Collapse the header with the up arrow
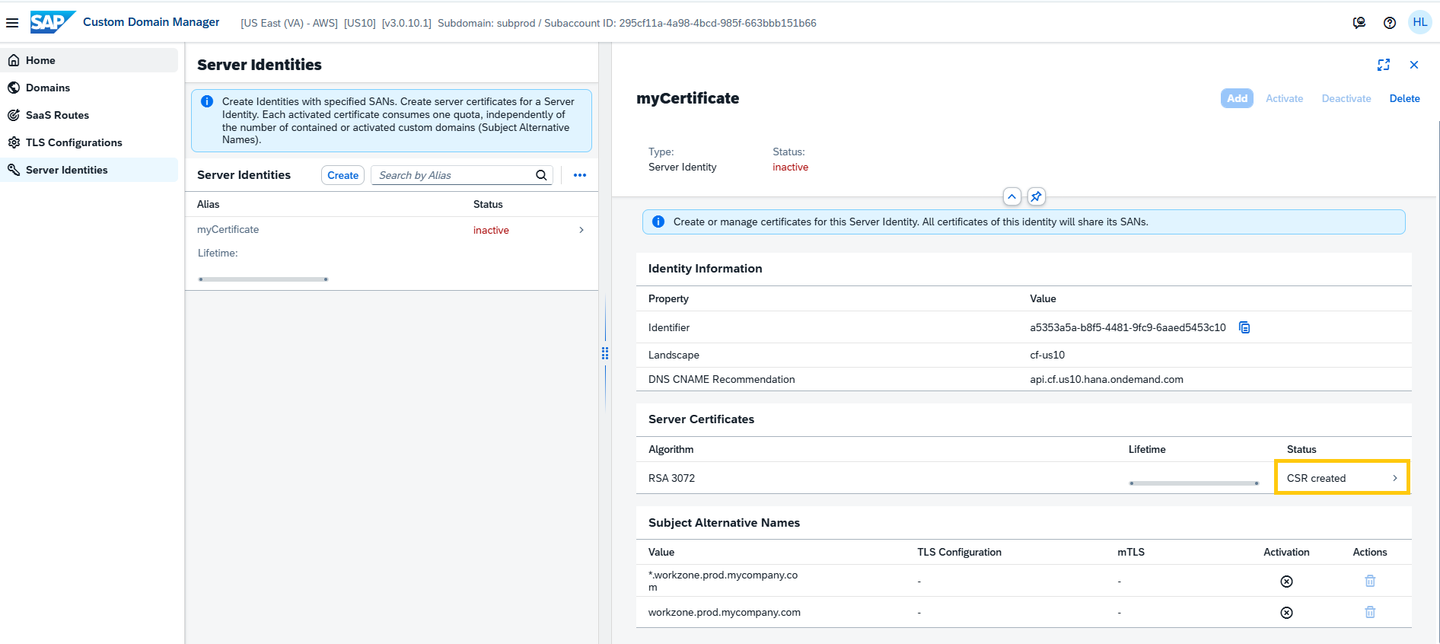The image size is (1440, 644). point(1011,196)
